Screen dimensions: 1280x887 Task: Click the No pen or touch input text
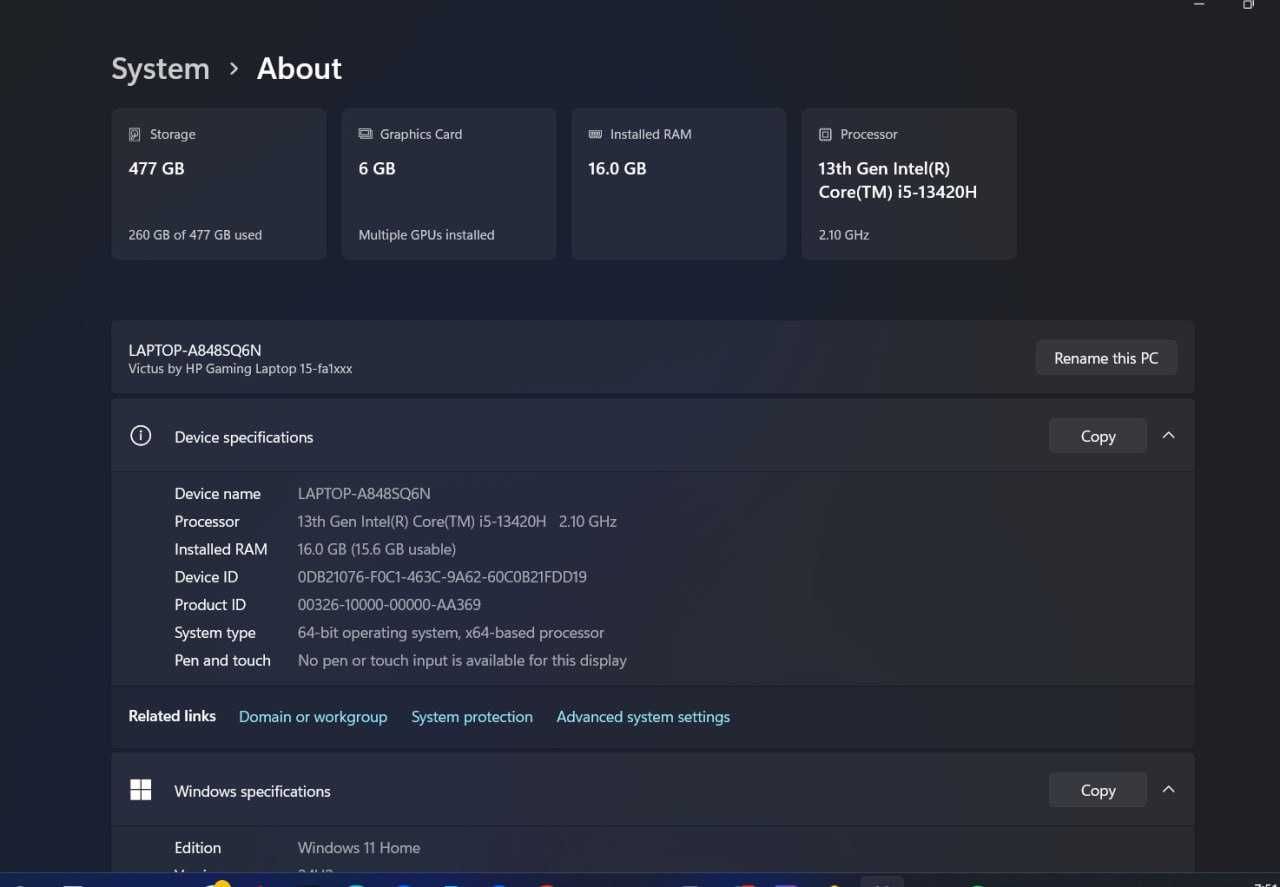tap(462, 661)
